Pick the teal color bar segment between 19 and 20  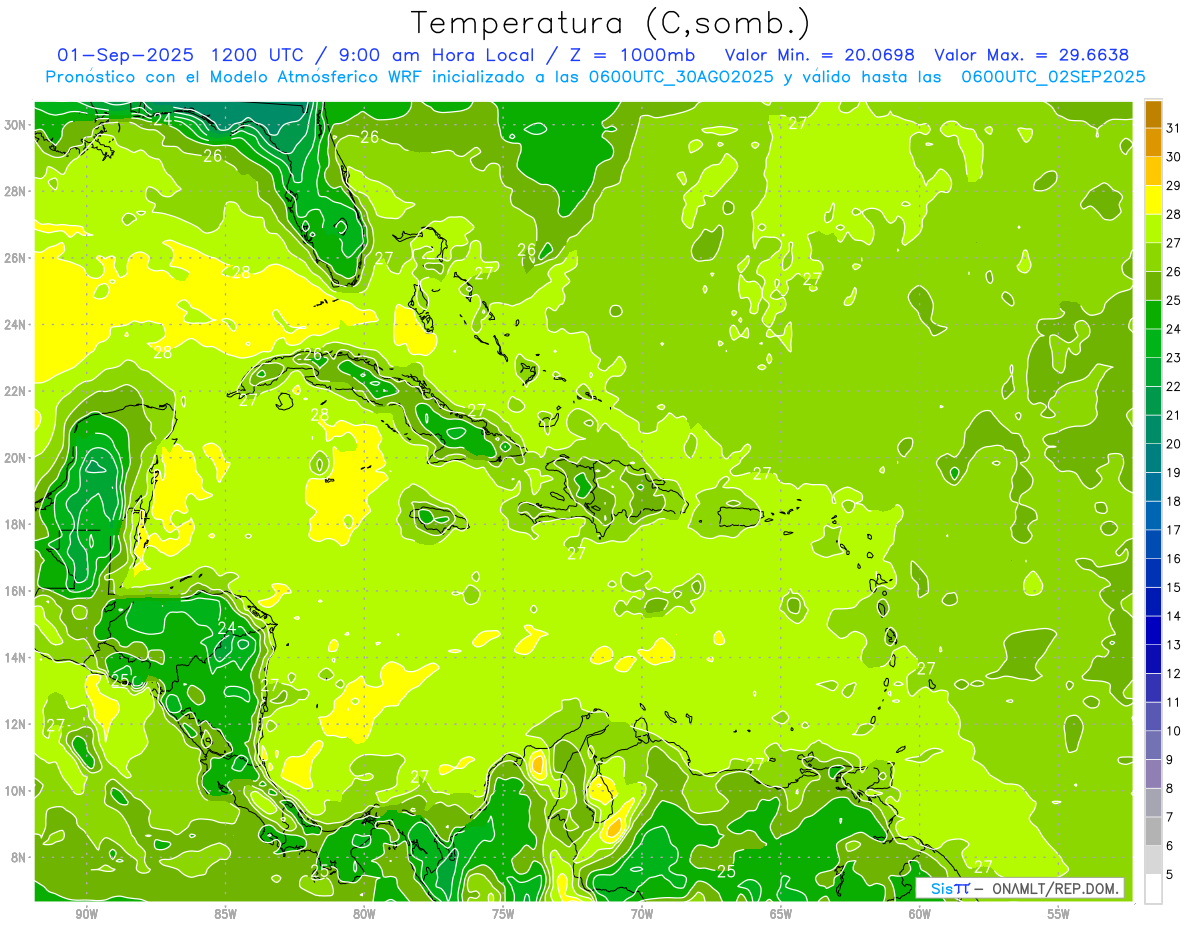pyautogui.click(x=1154, y=458)
